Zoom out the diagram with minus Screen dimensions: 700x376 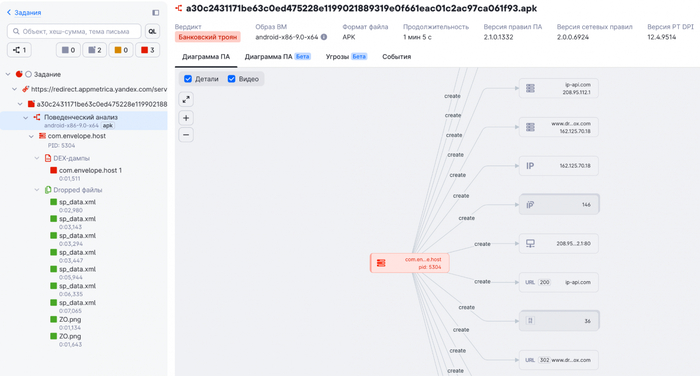186,135
